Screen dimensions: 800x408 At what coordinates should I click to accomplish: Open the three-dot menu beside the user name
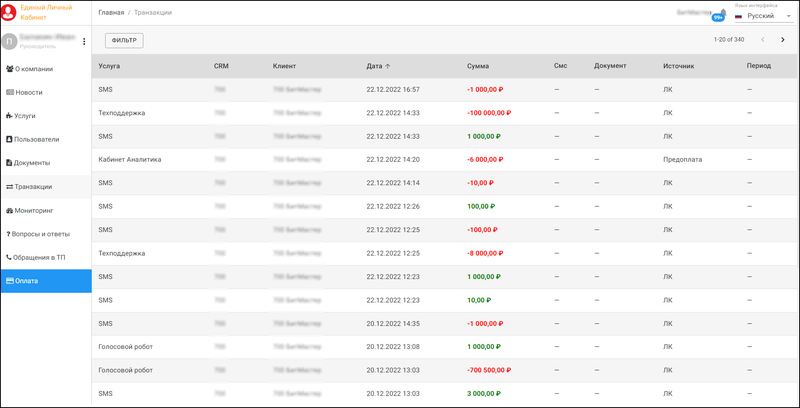(x=84, y=42)
